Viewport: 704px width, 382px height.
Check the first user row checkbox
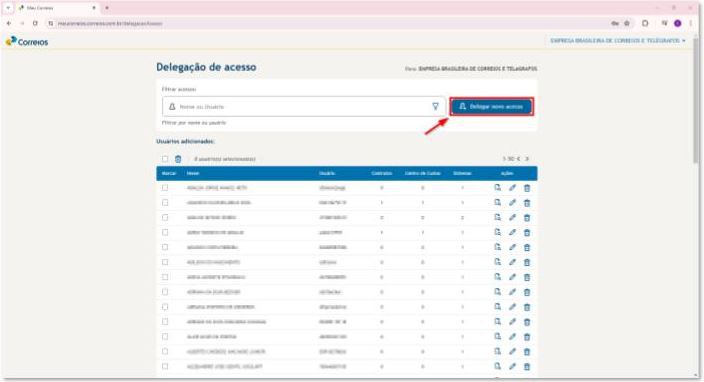tap(165, 188)
